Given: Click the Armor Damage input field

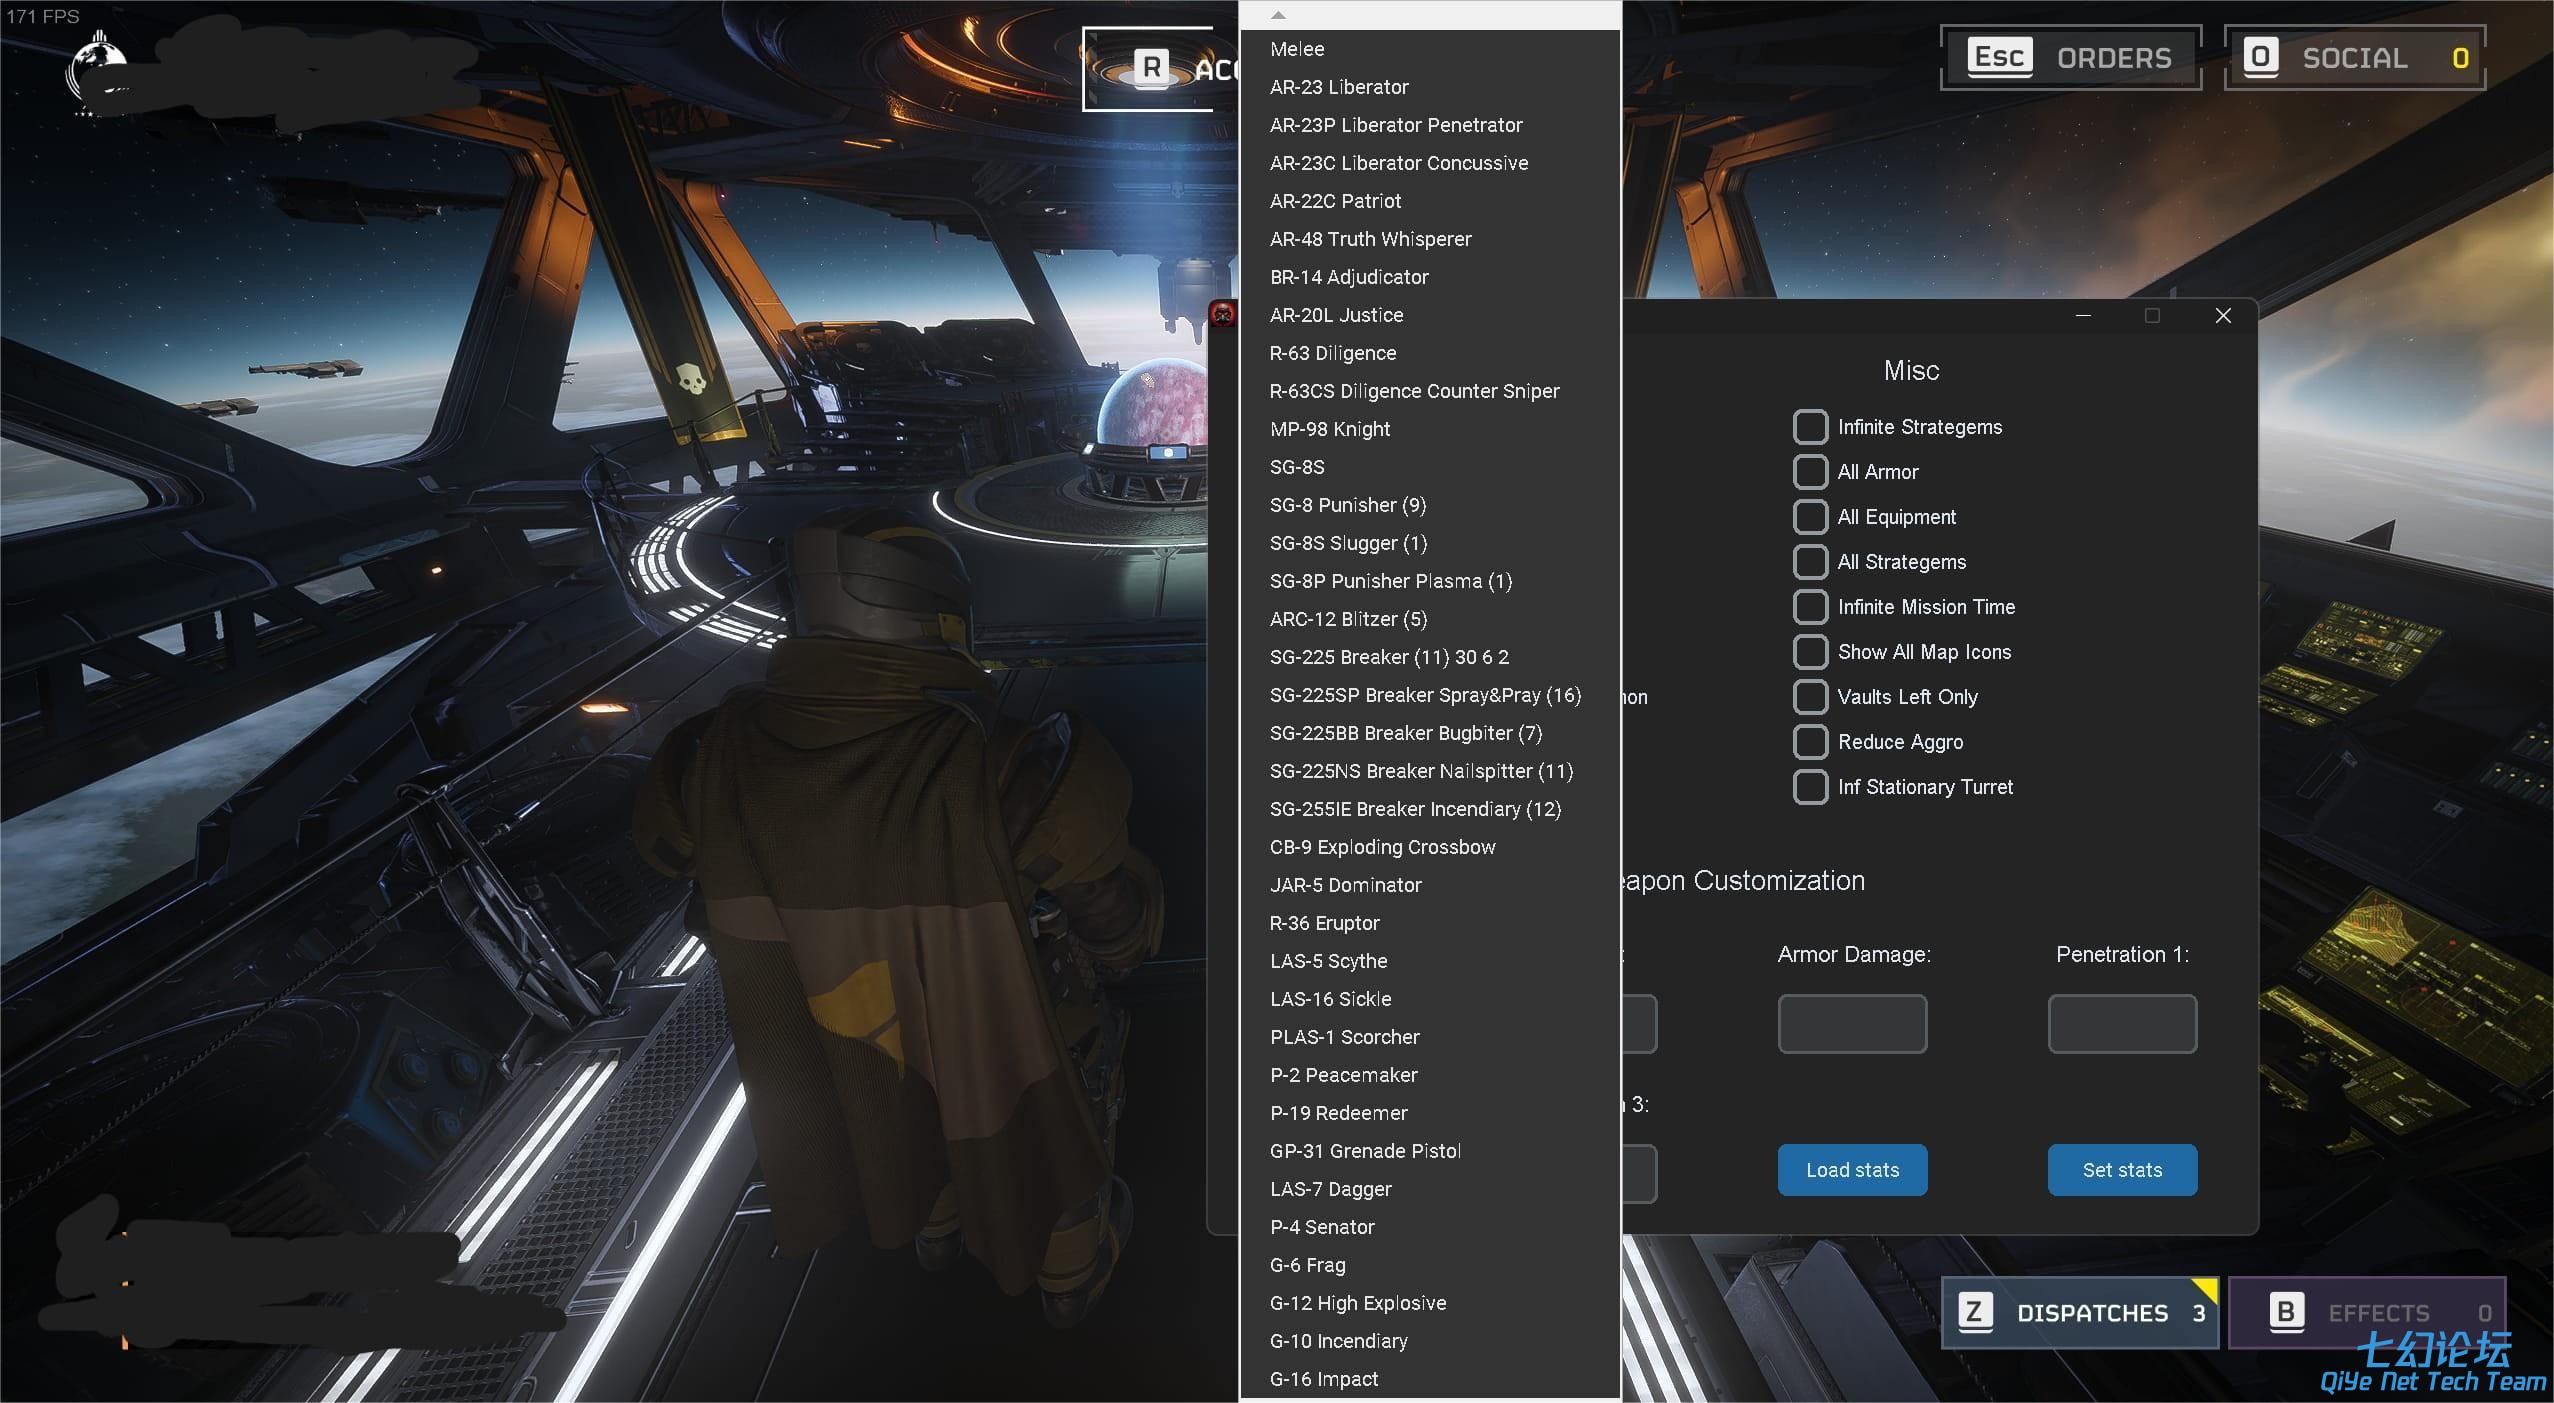Looking at the screenshot, I should [x=1851, y=1023].
